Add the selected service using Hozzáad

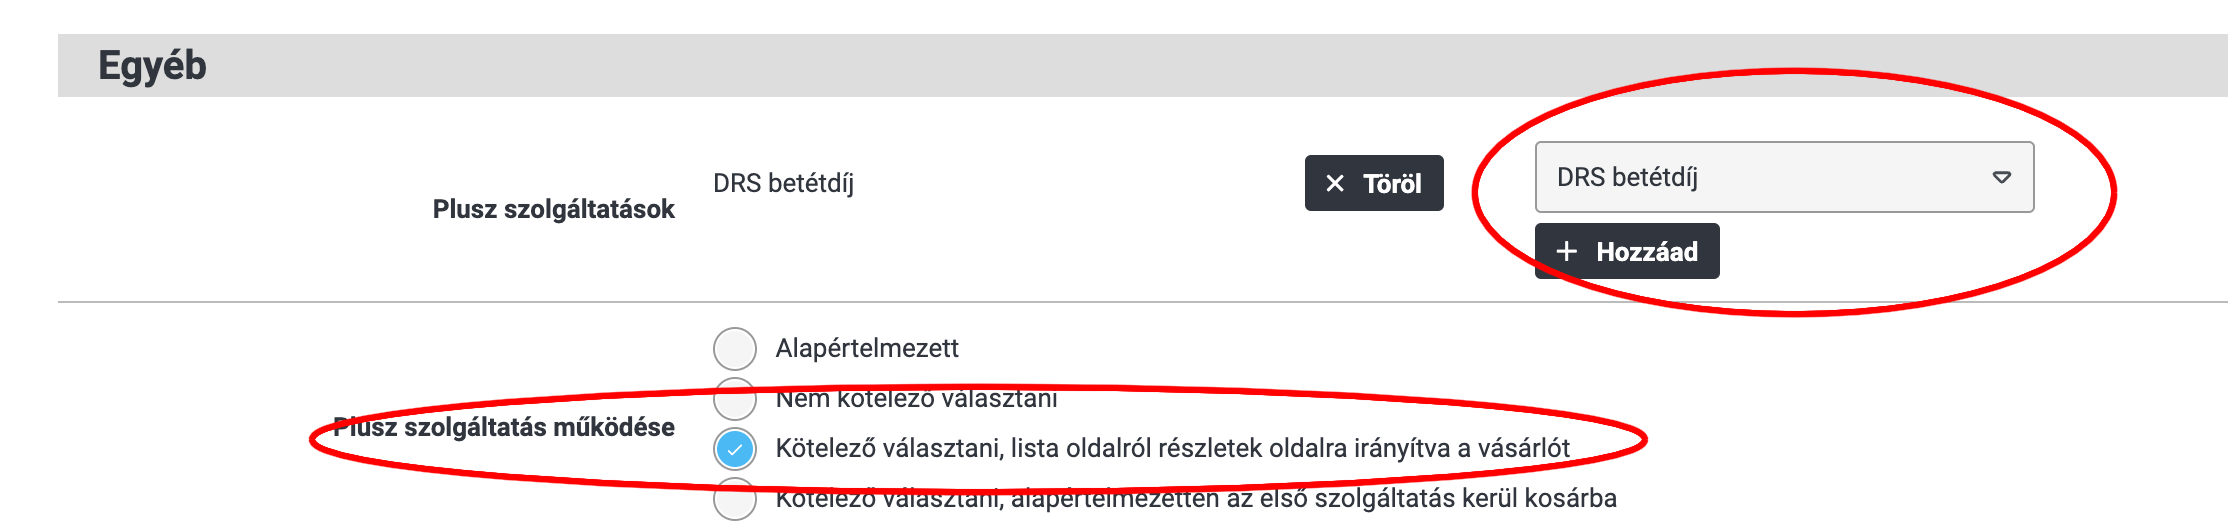point(1627,251)
